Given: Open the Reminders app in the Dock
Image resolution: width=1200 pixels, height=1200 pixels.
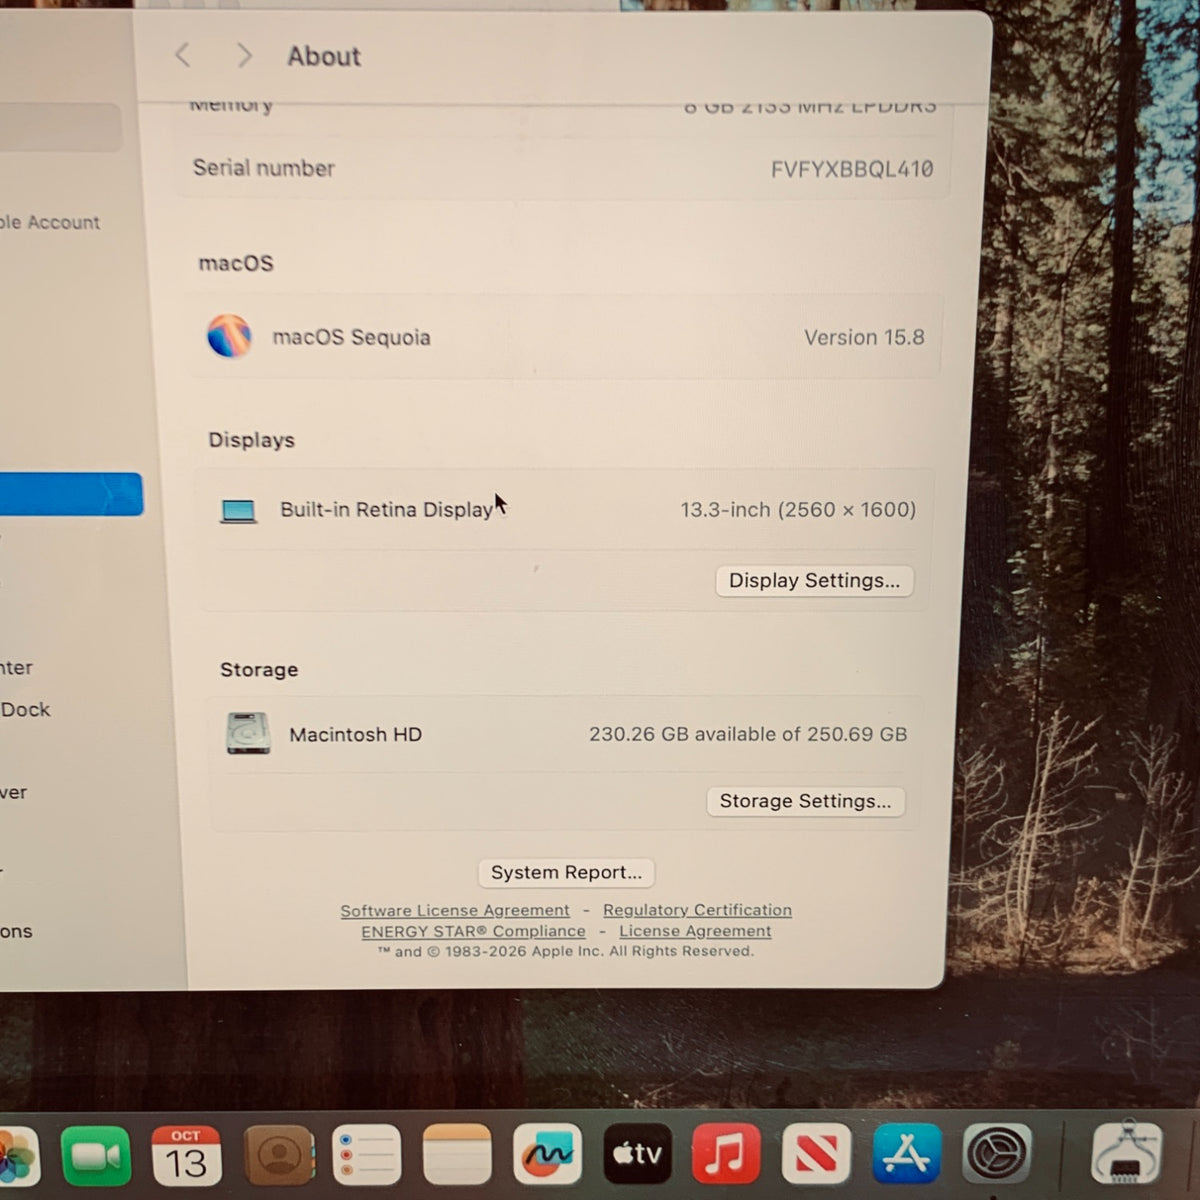Looking at the screenshot, I should tap(366, 1156).
